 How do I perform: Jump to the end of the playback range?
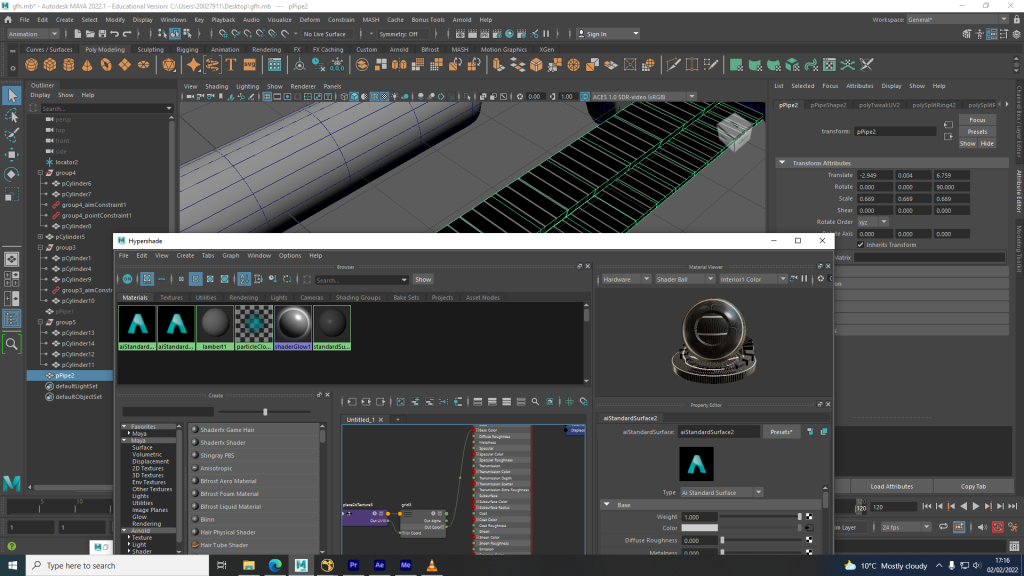tap(1013, 506)
